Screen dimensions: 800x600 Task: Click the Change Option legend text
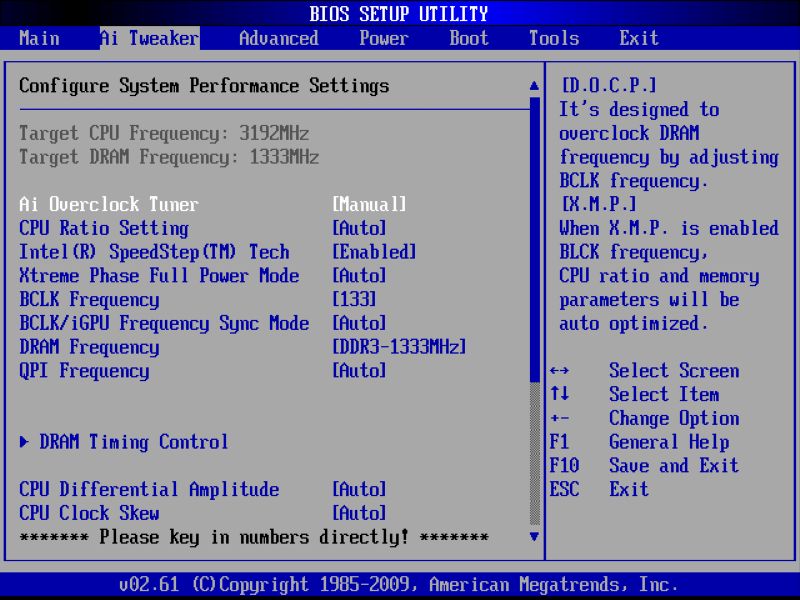tap(674, 418)
